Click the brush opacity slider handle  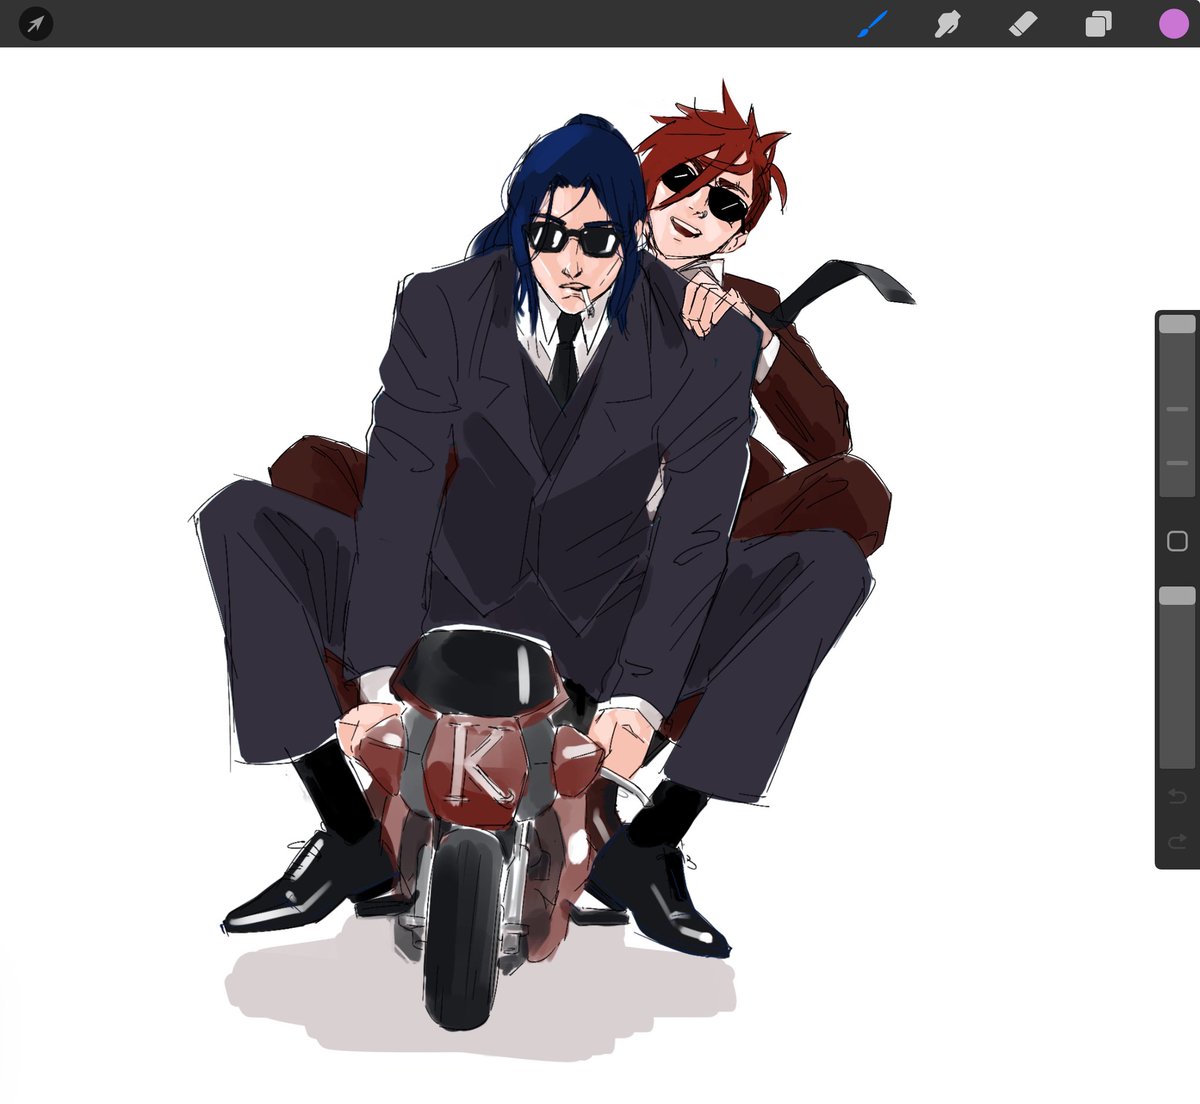click(1177, 595)
